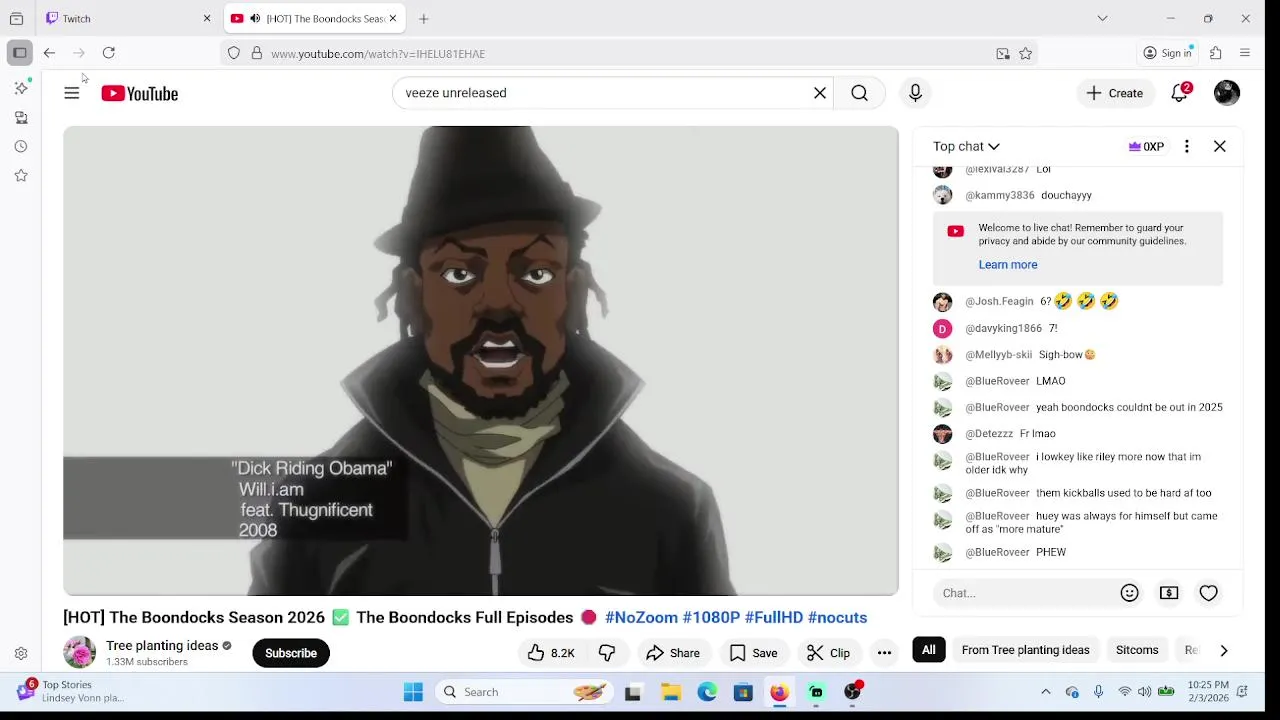The height and width of the screenshot is (720, 1280).
Task: Open the Firefox application menu
Action: tap(1245, 53)
